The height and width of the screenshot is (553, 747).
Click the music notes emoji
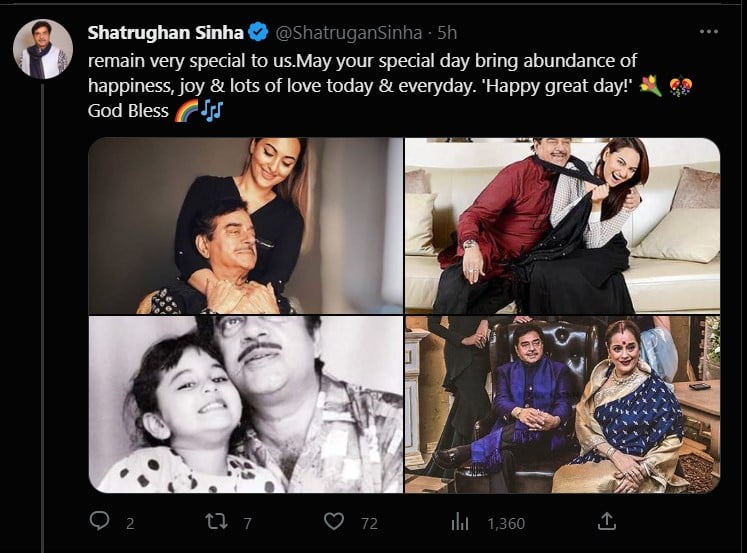[211, 109]
